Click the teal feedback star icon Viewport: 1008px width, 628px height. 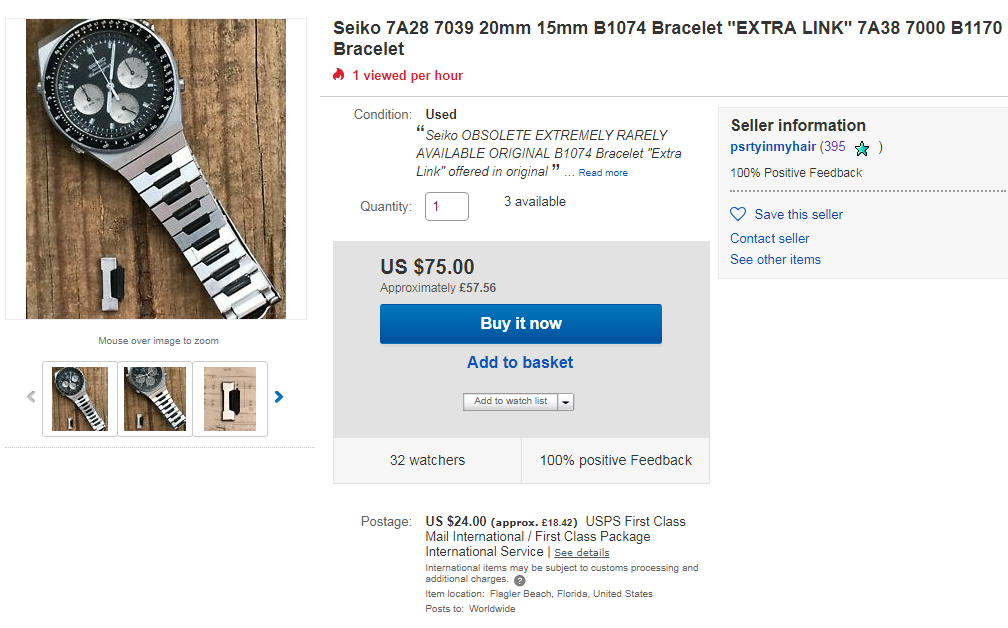pyautogui.click(x=861, y=149)
